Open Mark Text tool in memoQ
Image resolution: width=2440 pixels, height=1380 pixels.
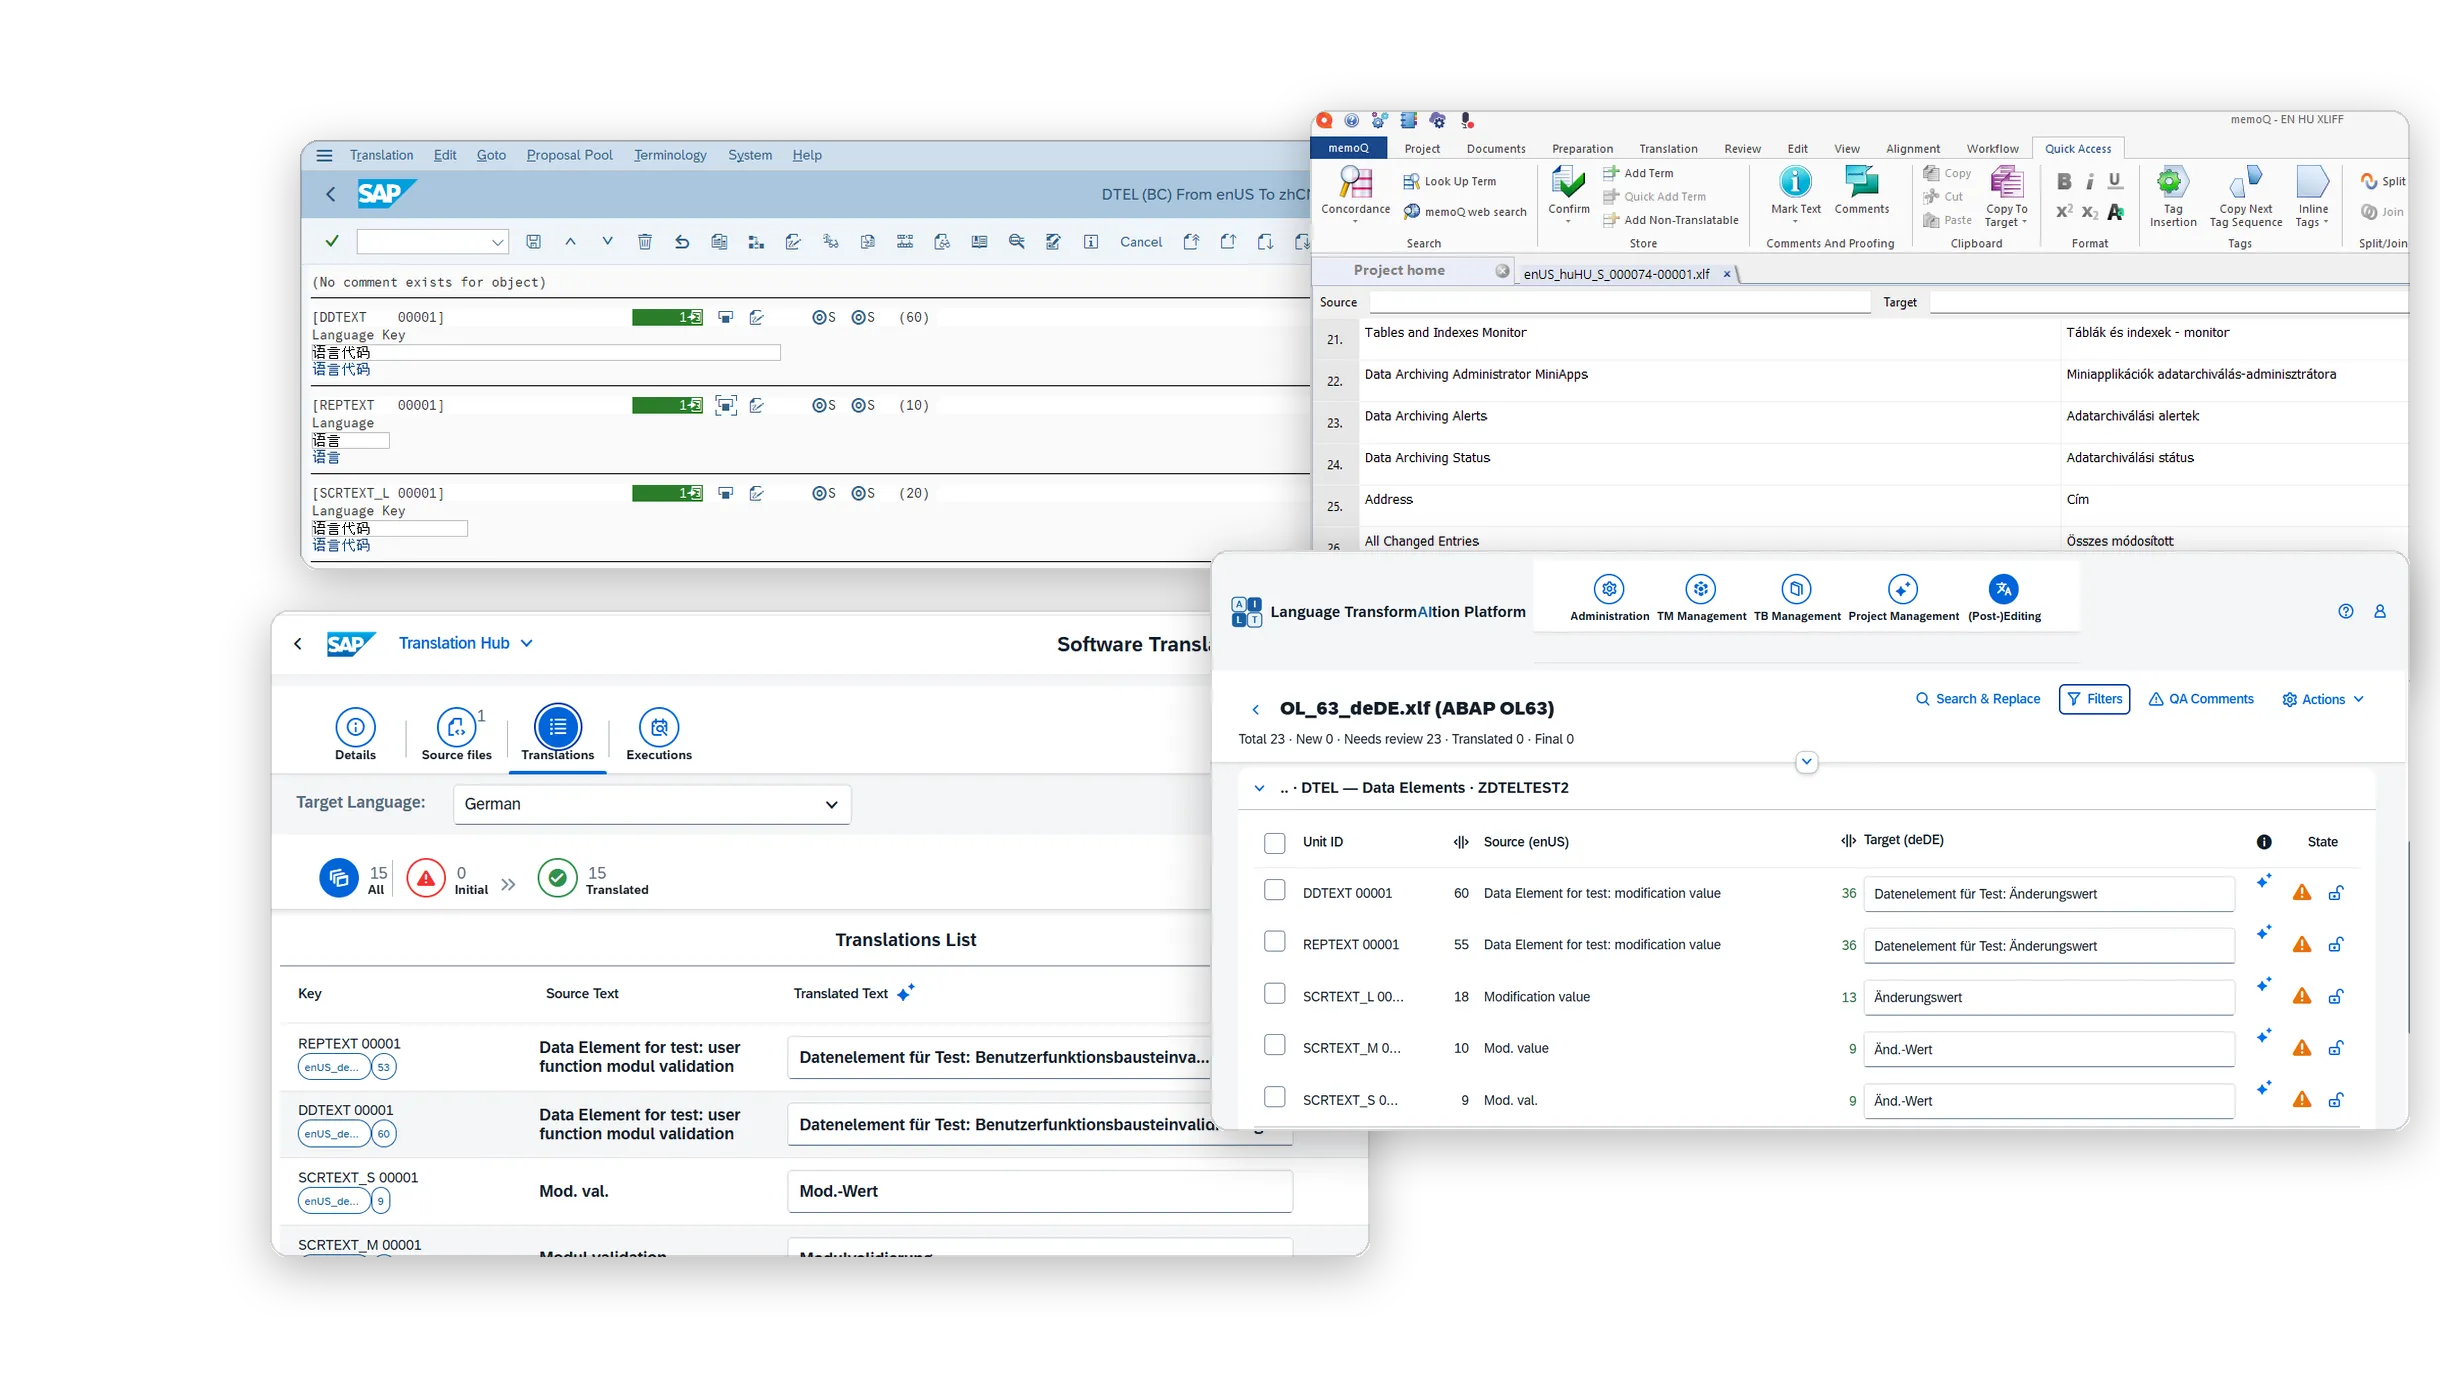pos(1795,190)
